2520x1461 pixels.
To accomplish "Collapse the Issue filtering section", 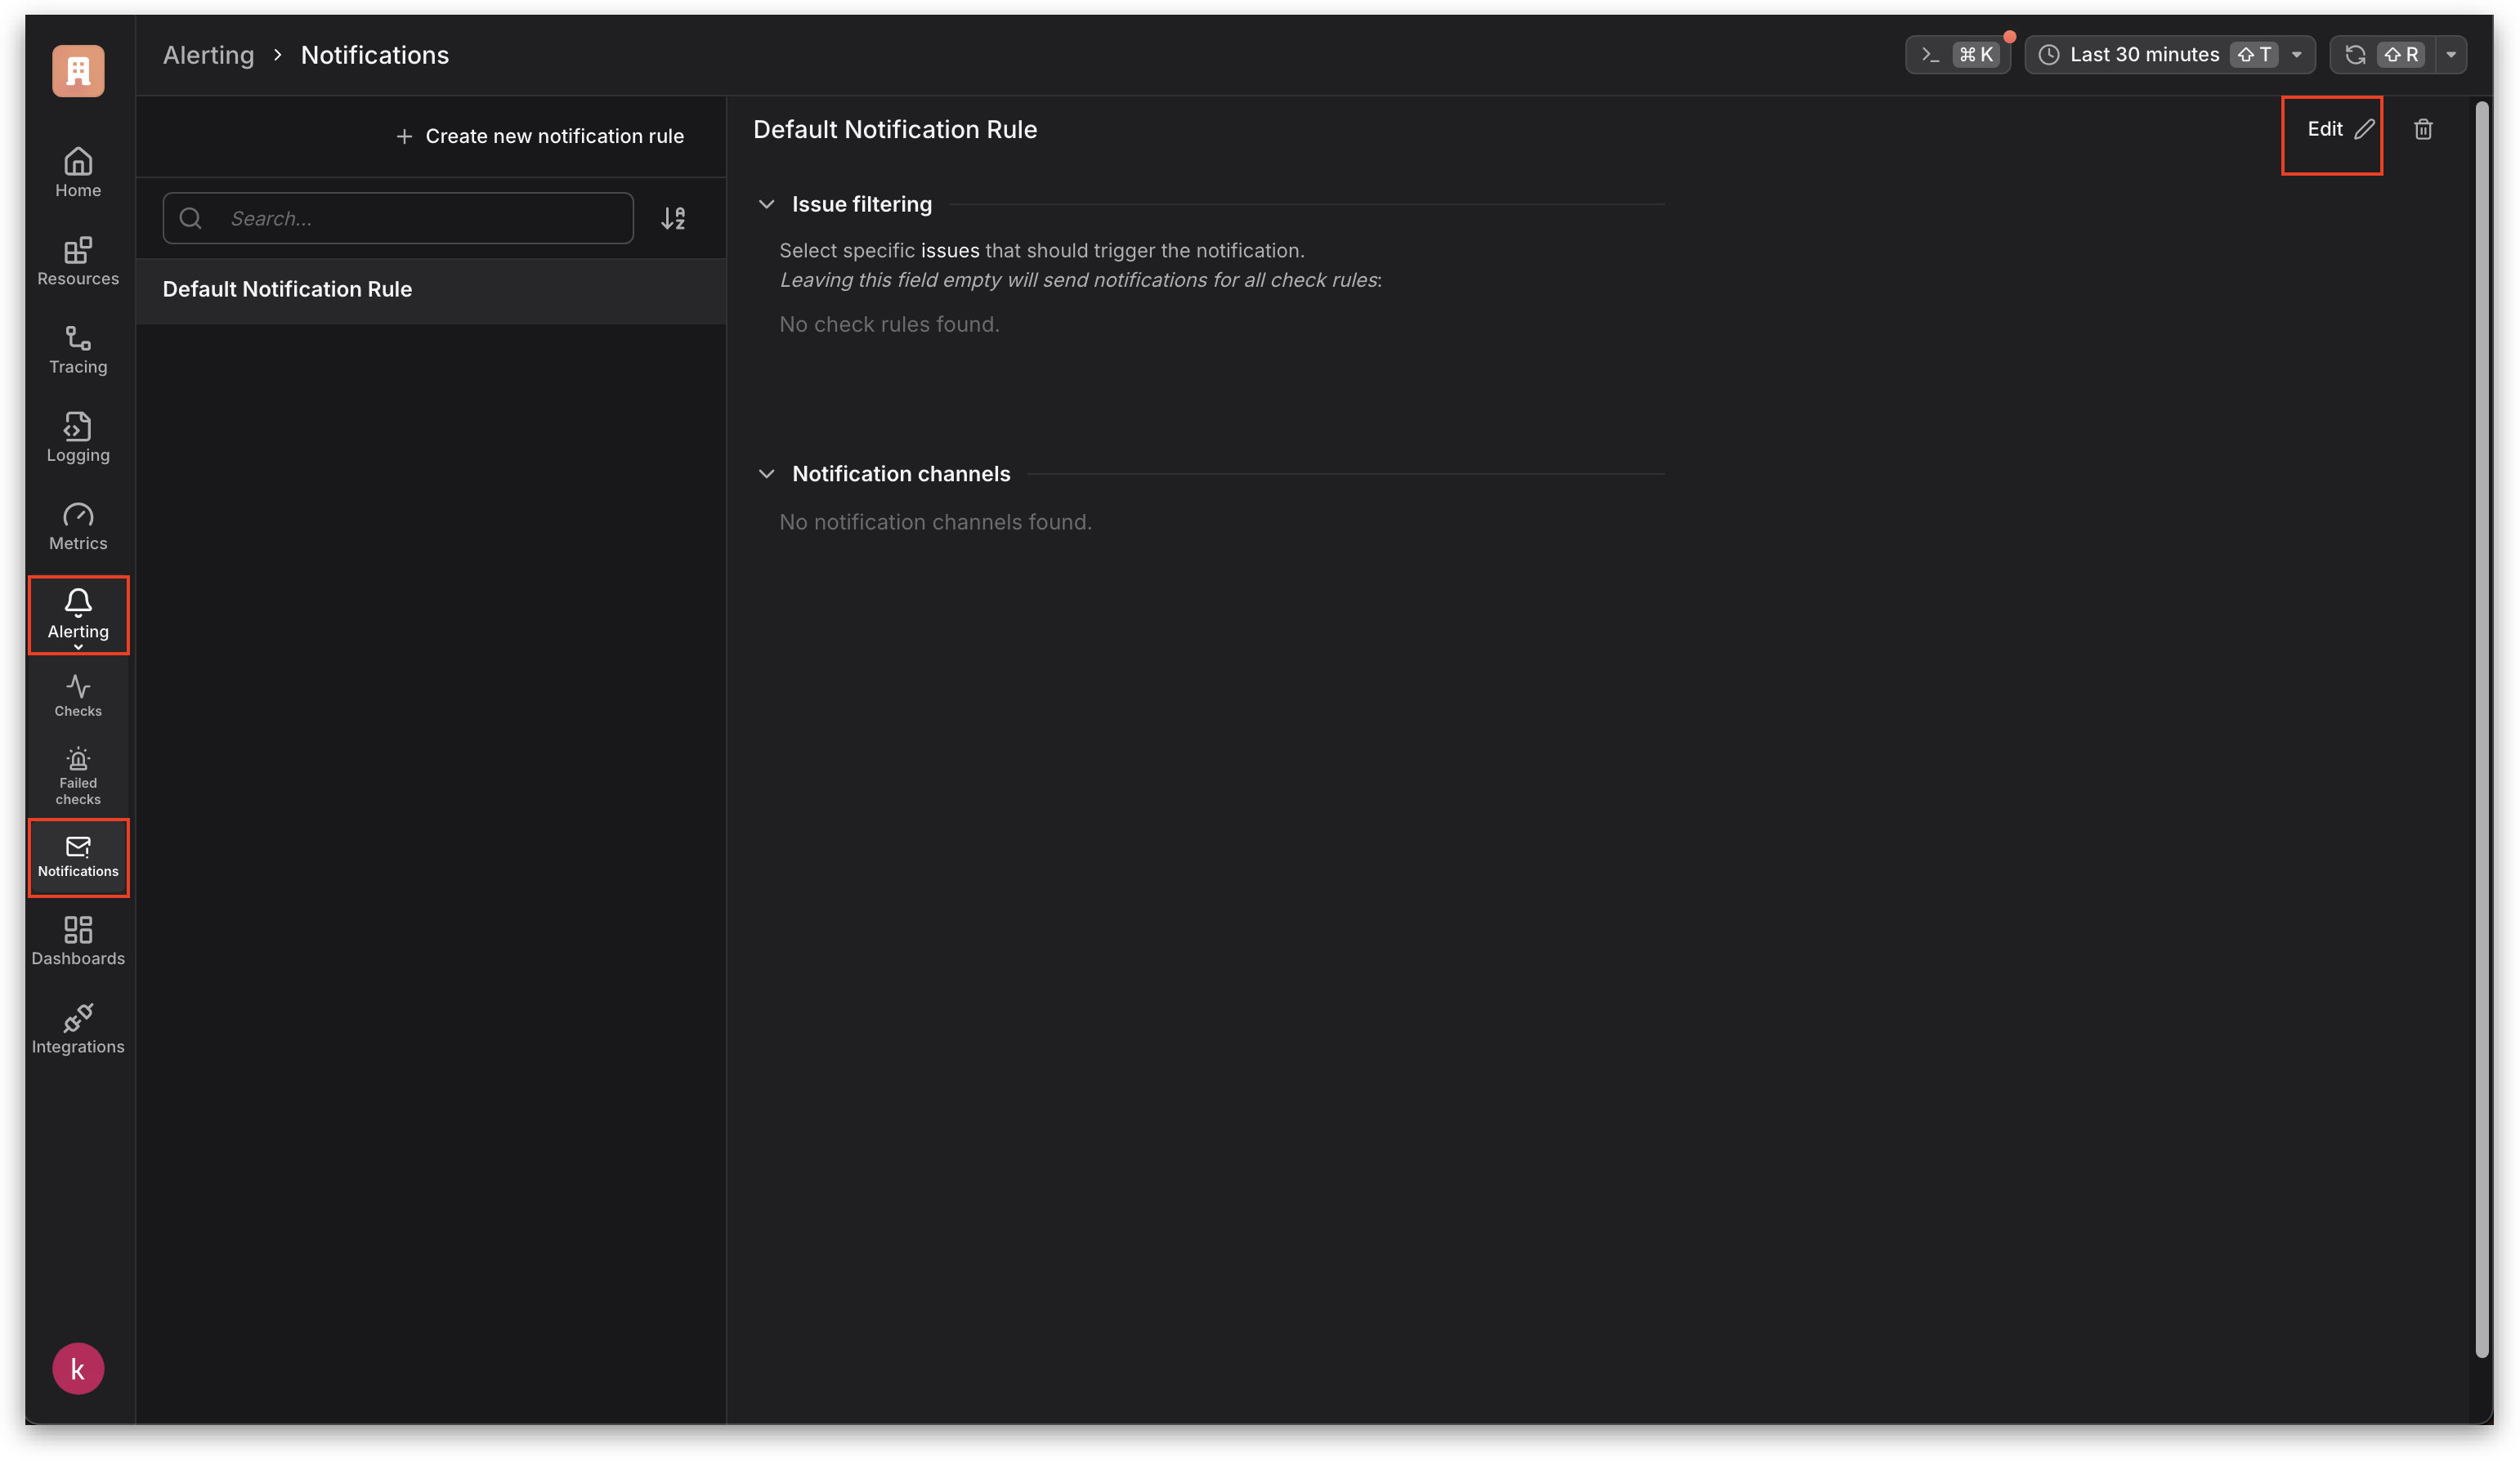I will pos(766,204).
